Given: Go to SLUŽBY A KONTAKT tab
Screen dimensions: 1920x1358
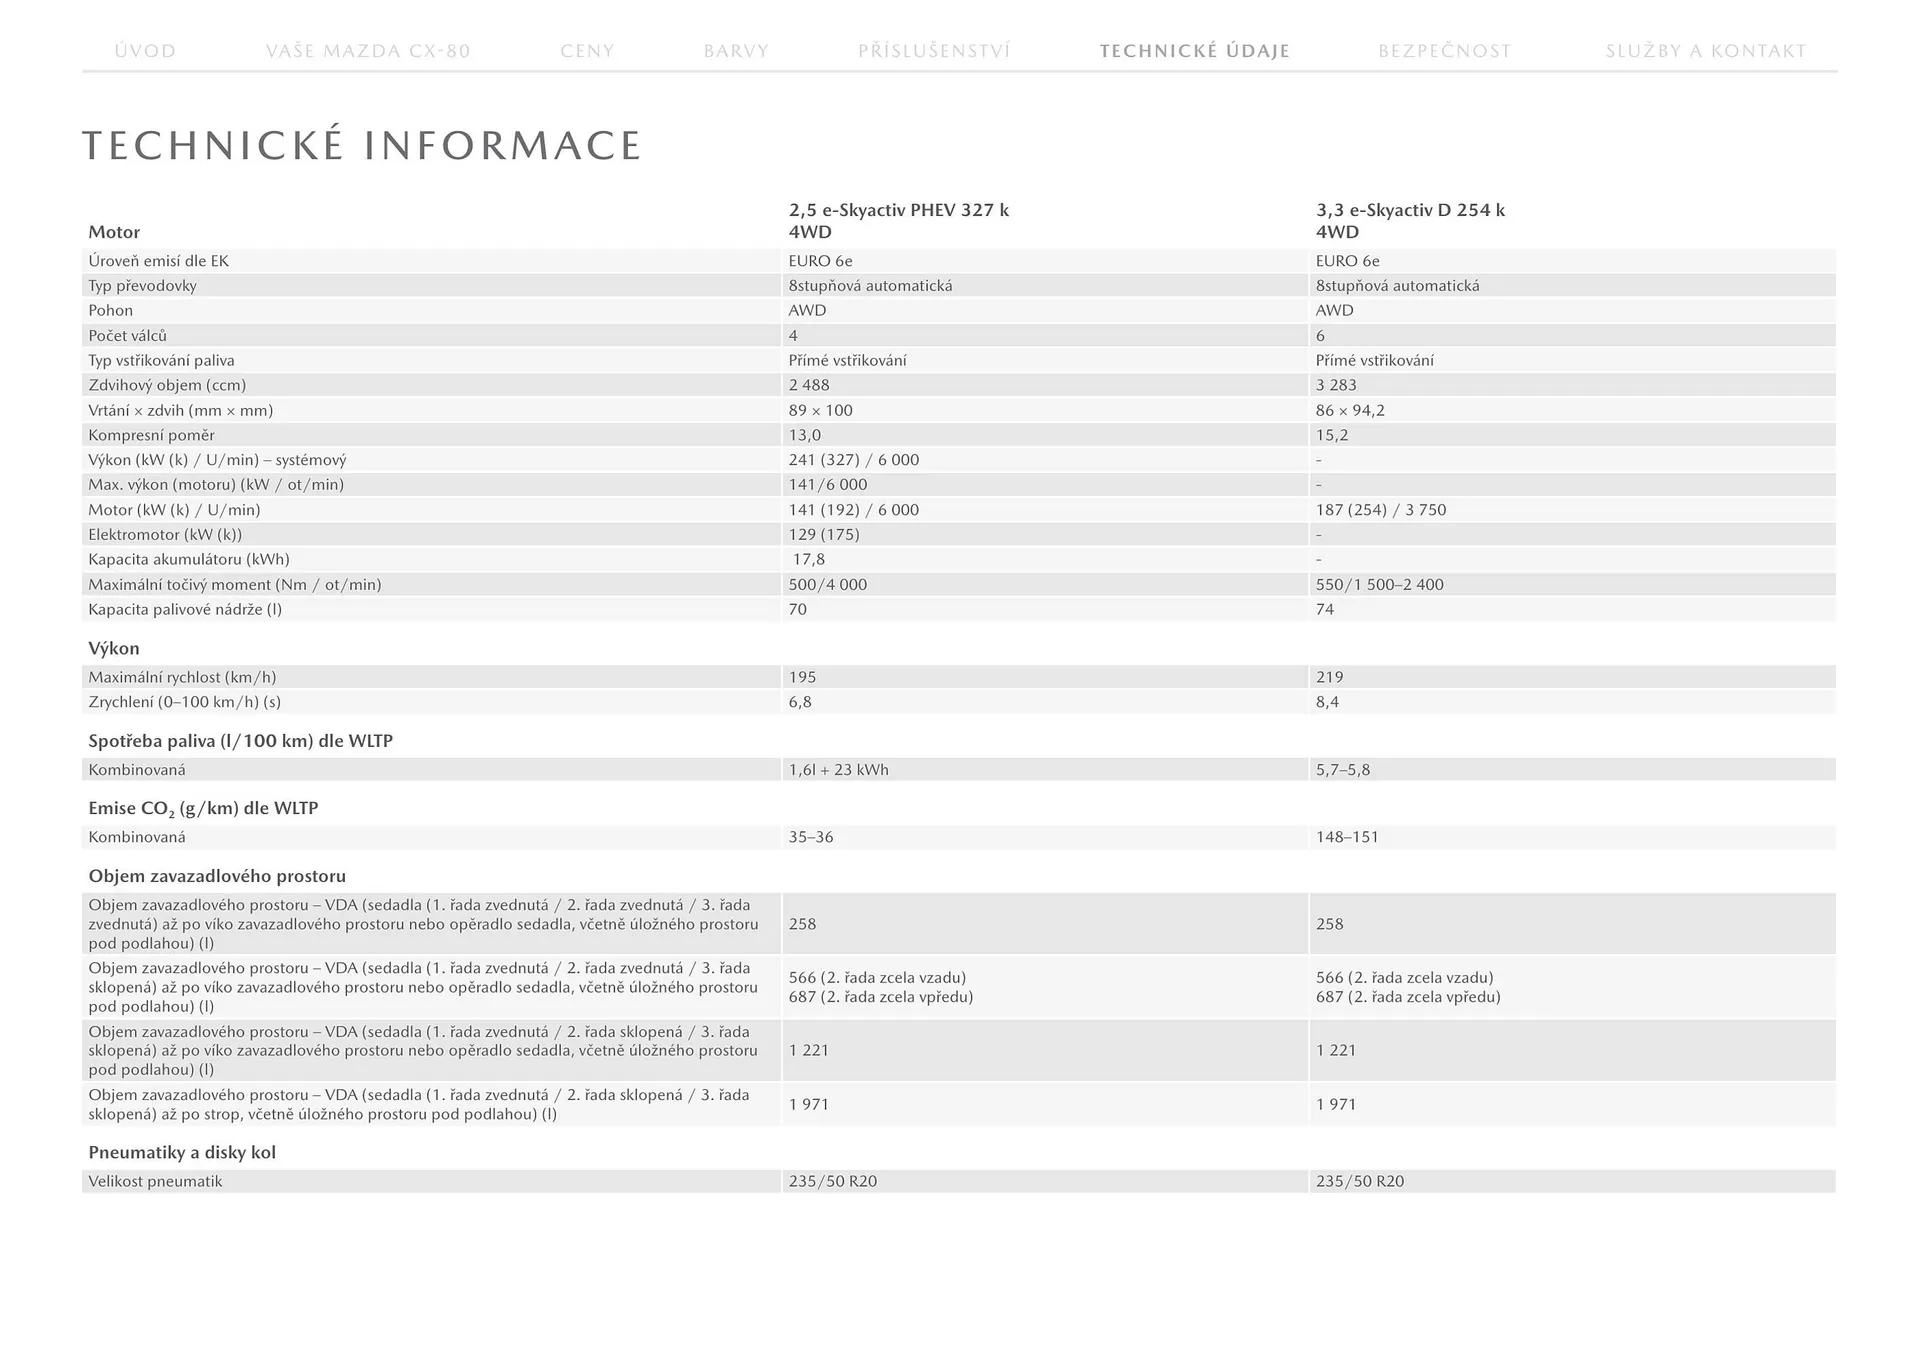Looking at the screenshot, I should coord(1706,51).
